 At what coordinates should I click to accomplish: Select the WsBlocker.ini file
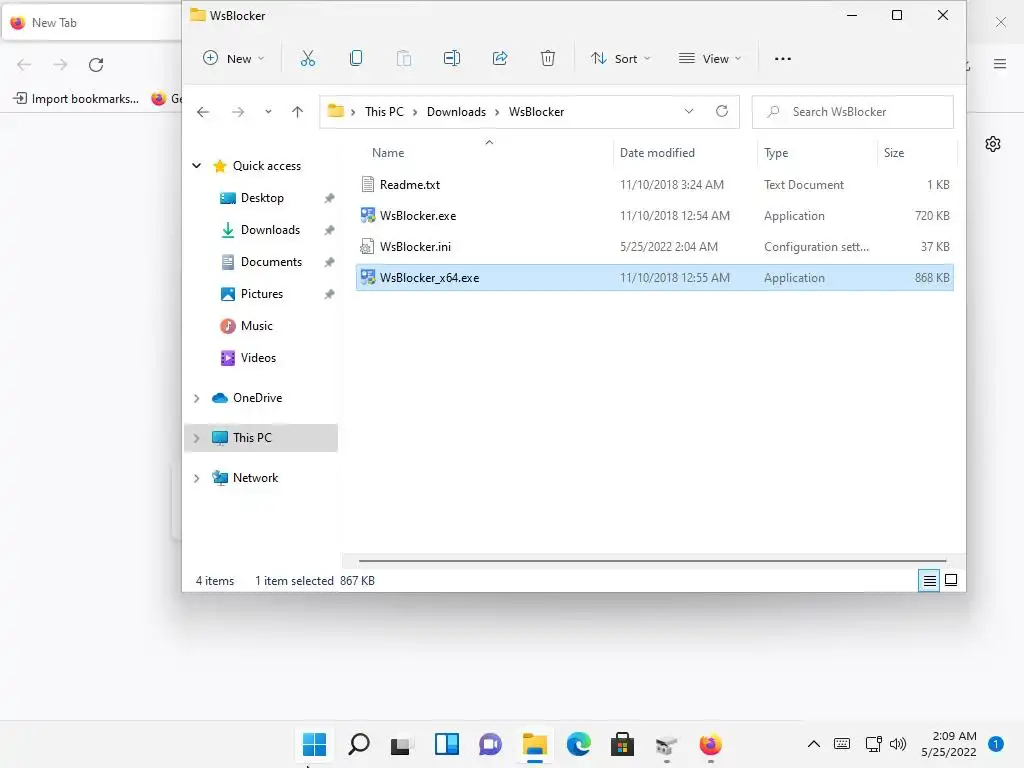[654, 247]
